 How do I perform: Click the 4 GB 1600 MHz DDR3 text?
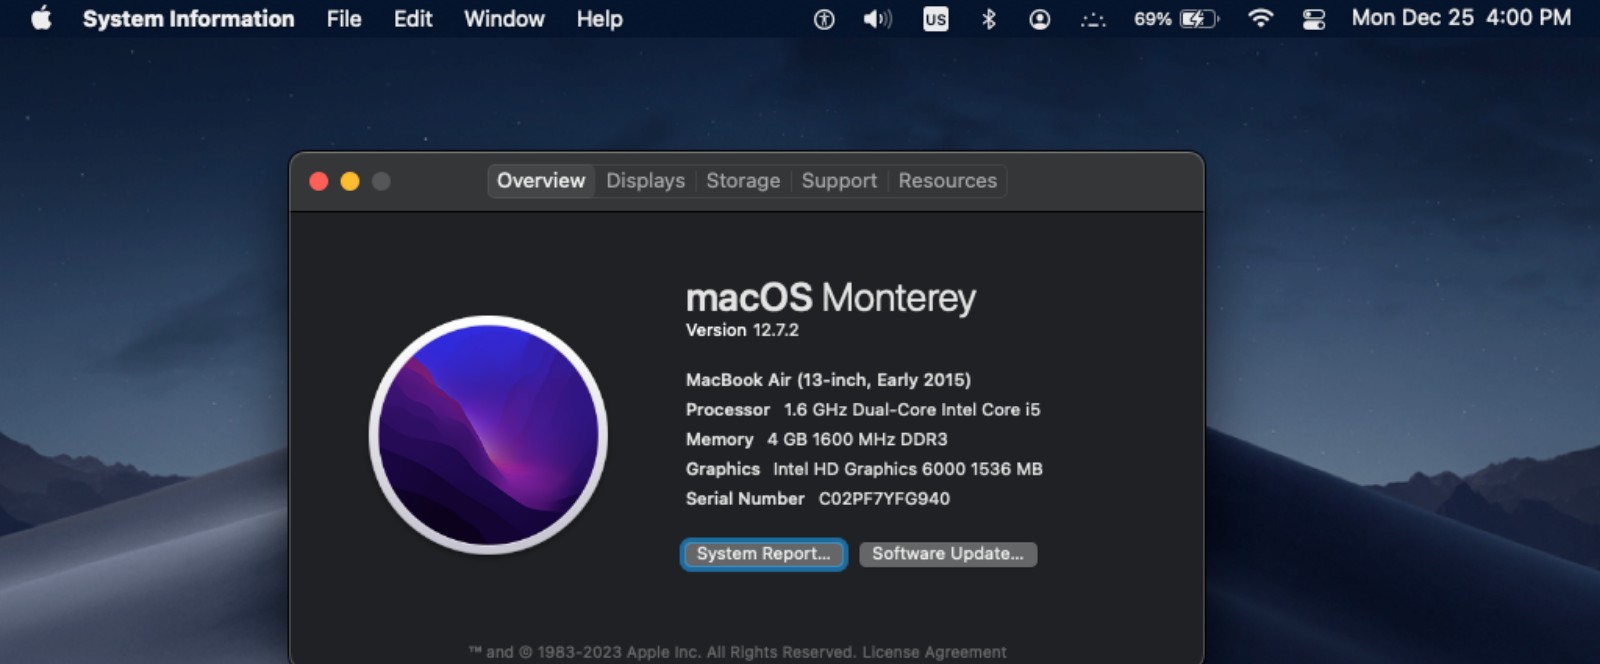[857, 440]
